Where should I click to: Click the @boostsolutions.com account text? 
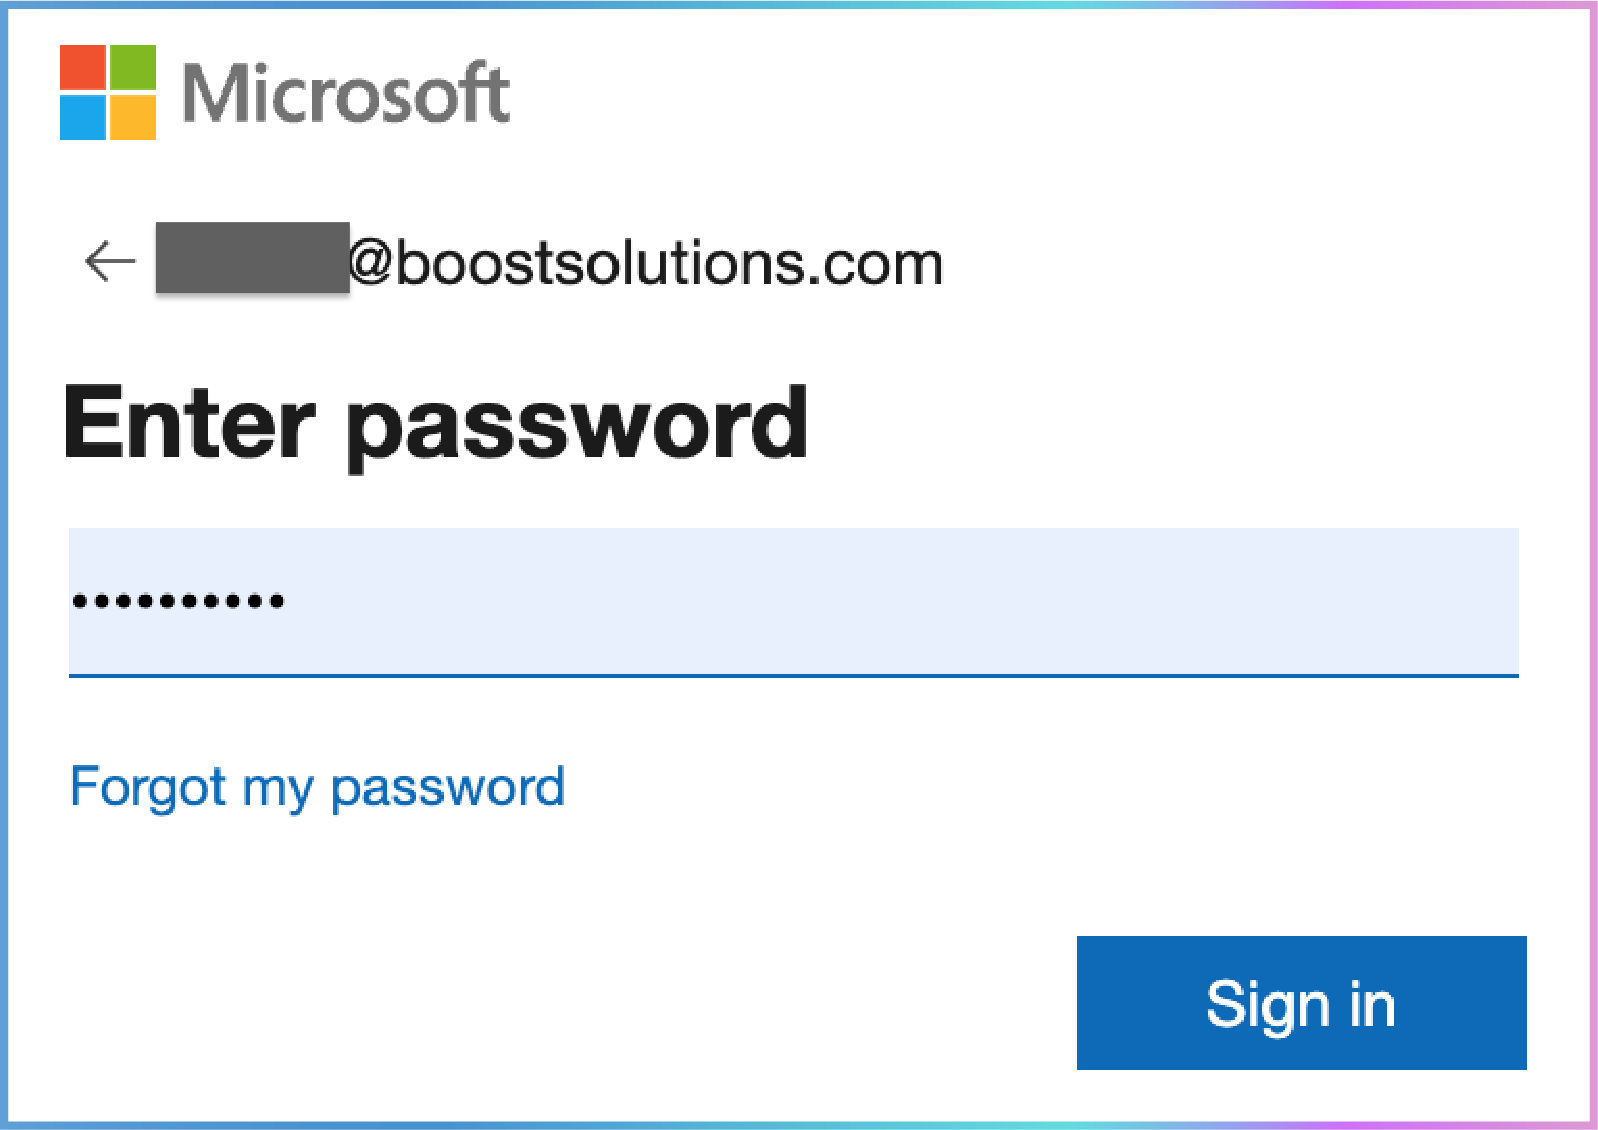pos(646,264)
